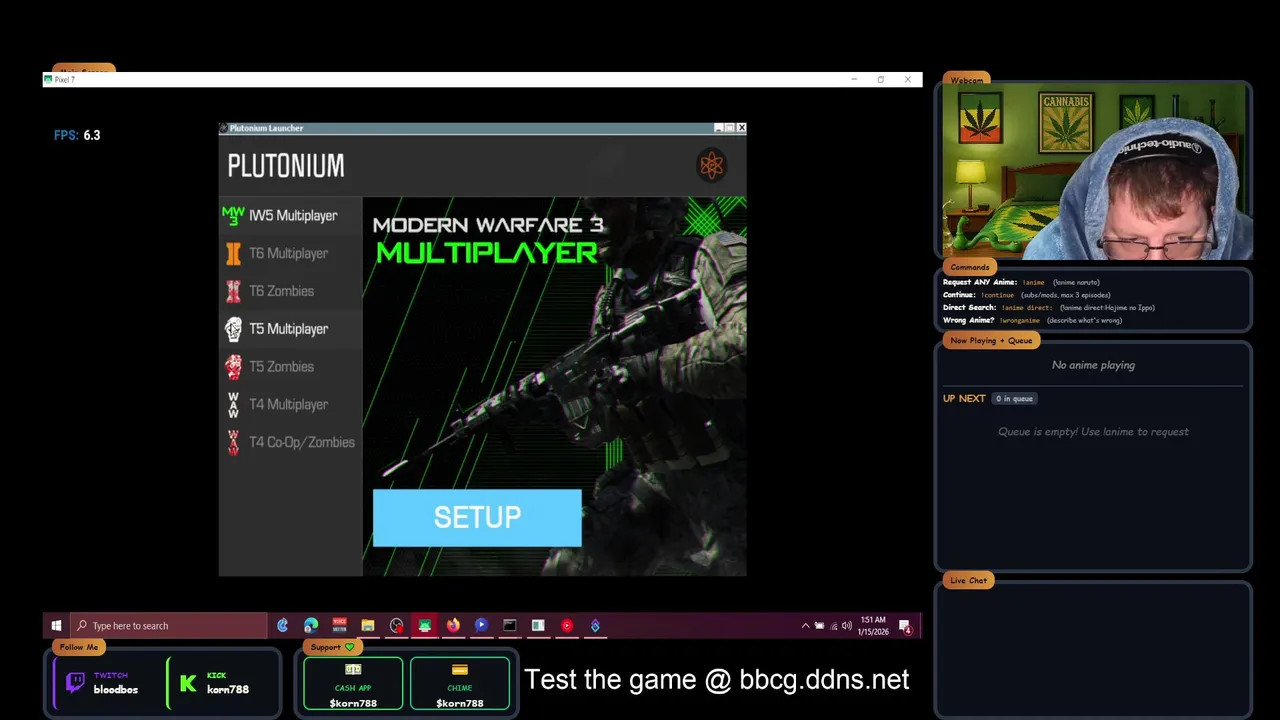Open the Windows Start menu

[56, 626]
